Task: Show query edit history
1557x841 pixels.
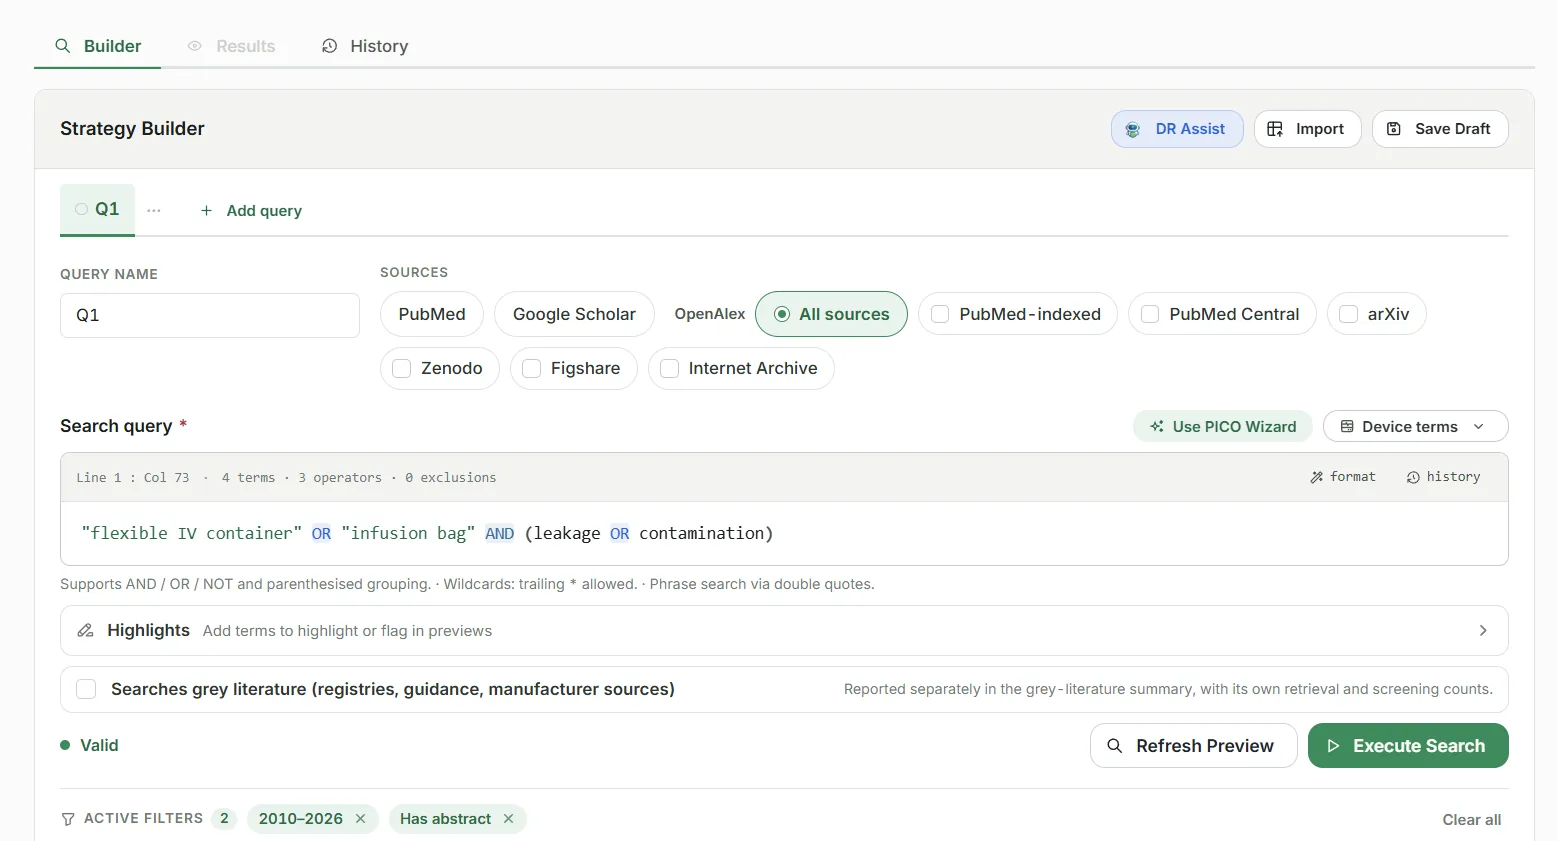Action: (1443, 477)
